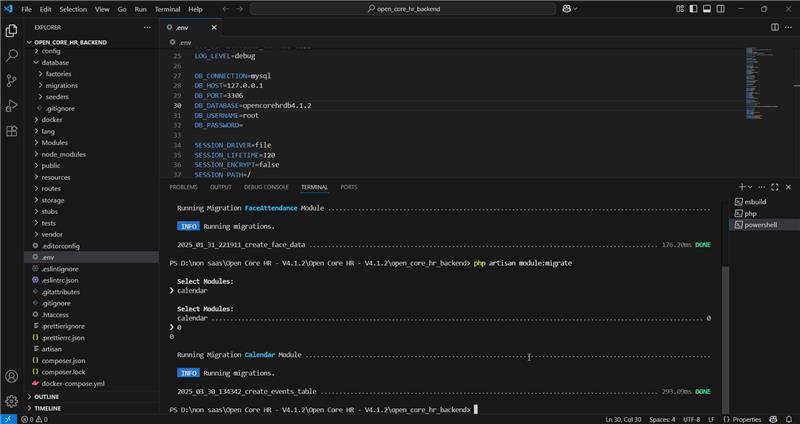Click the remote window status icon
Viewport: 800px width, 424px height.
(x=8, y=419)
